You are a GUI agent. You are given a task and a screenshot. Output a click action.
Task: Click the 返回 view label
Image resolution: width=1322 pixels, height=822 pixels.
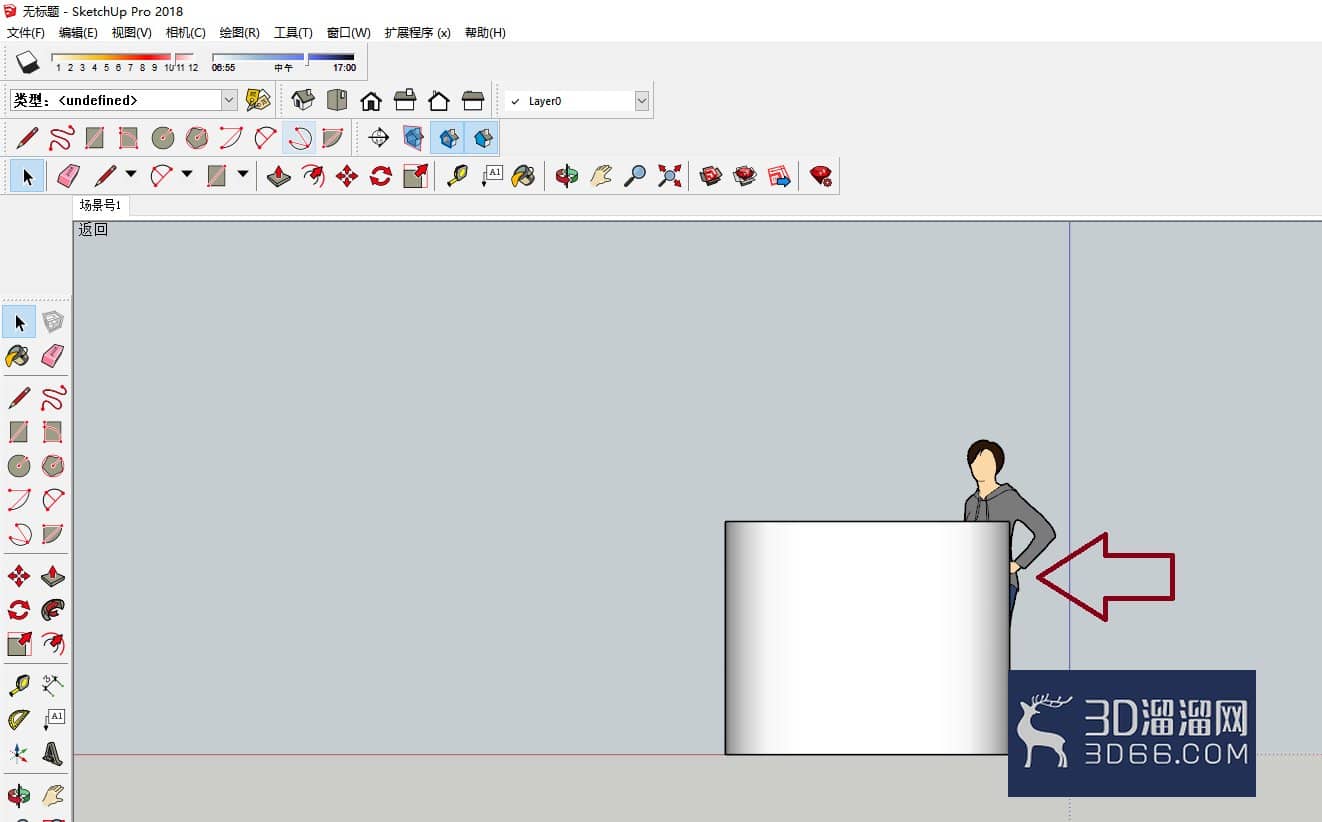[93, 229]
